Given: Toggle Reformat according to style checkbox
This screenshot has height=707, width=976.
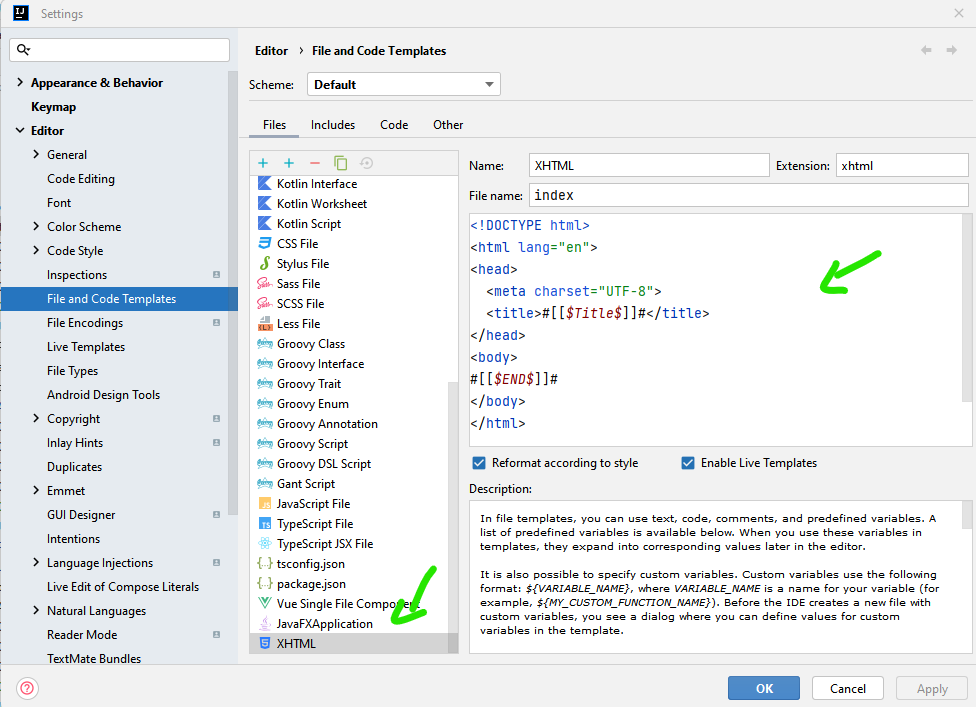Looking at the screenshot, I should click(479, 463).
